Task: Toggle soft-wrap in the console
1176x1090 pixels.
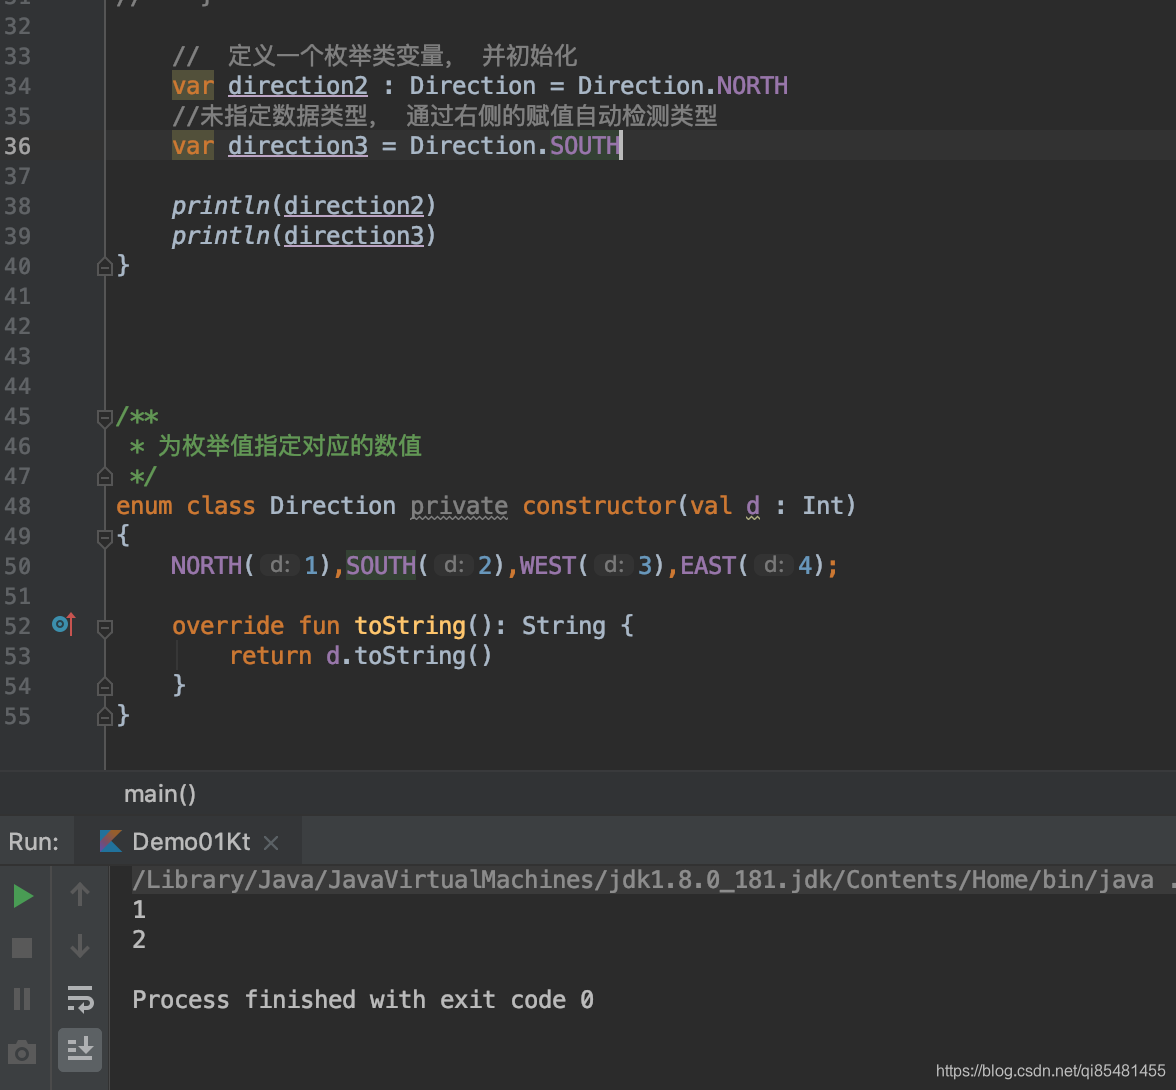Action: [80, 999]
